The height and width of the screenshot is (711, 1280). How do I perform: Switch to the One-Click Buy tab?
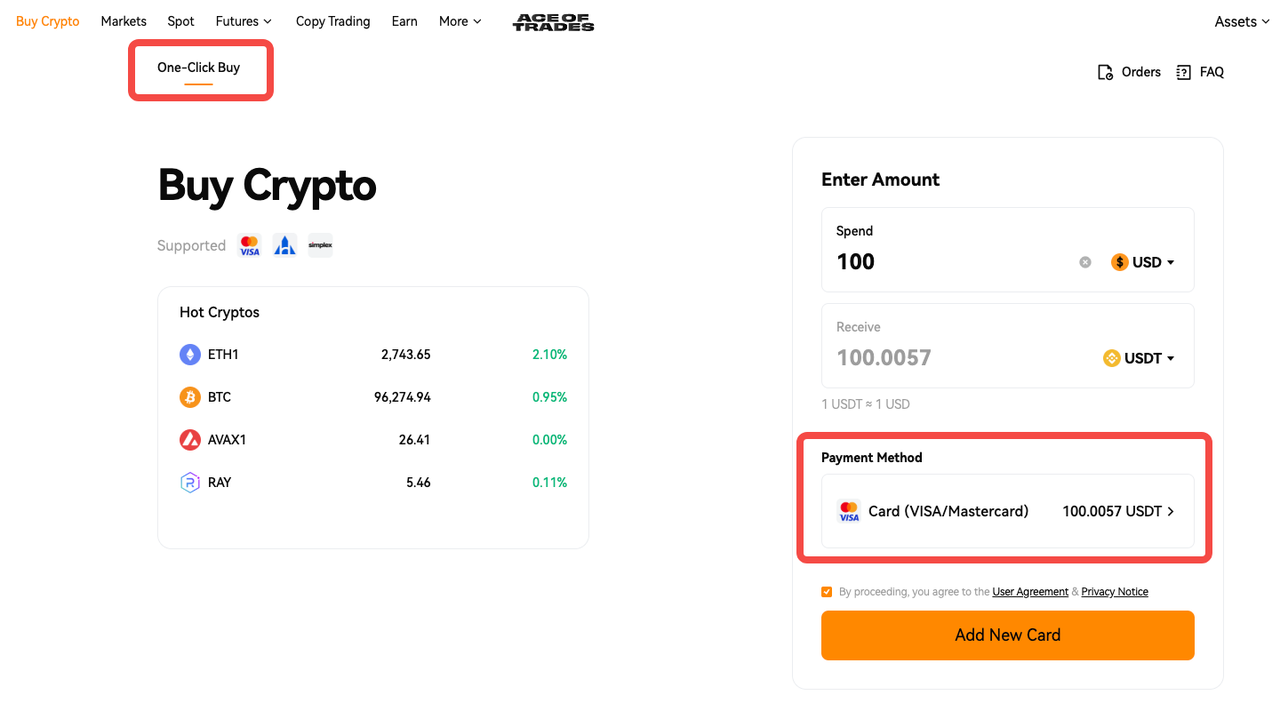click(199, 68)
